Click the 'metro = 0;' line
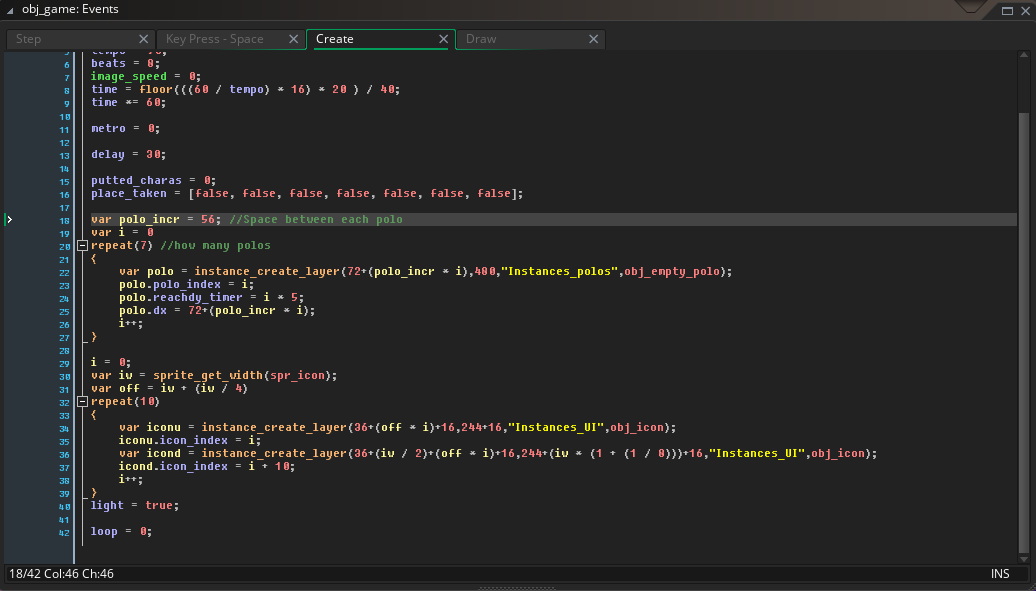 tap(126, 128)
